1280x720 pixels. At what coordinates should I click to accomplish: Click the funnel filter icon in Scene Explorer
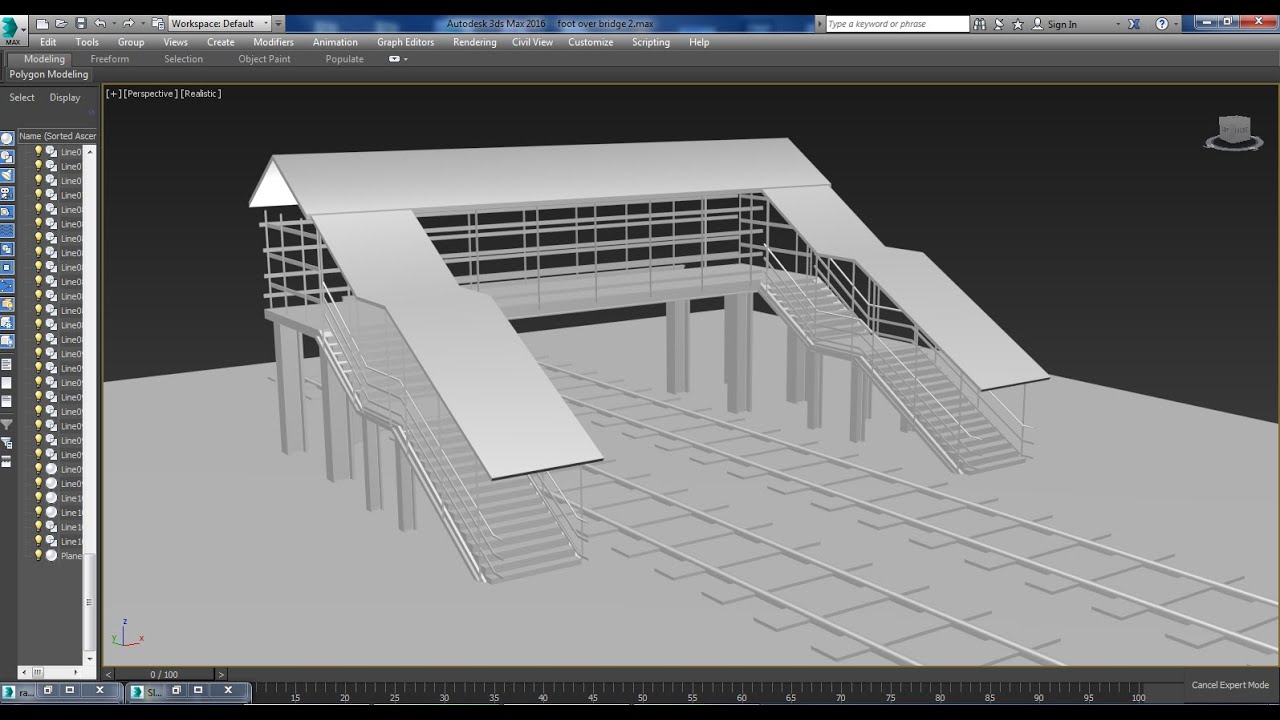(7, 425)
